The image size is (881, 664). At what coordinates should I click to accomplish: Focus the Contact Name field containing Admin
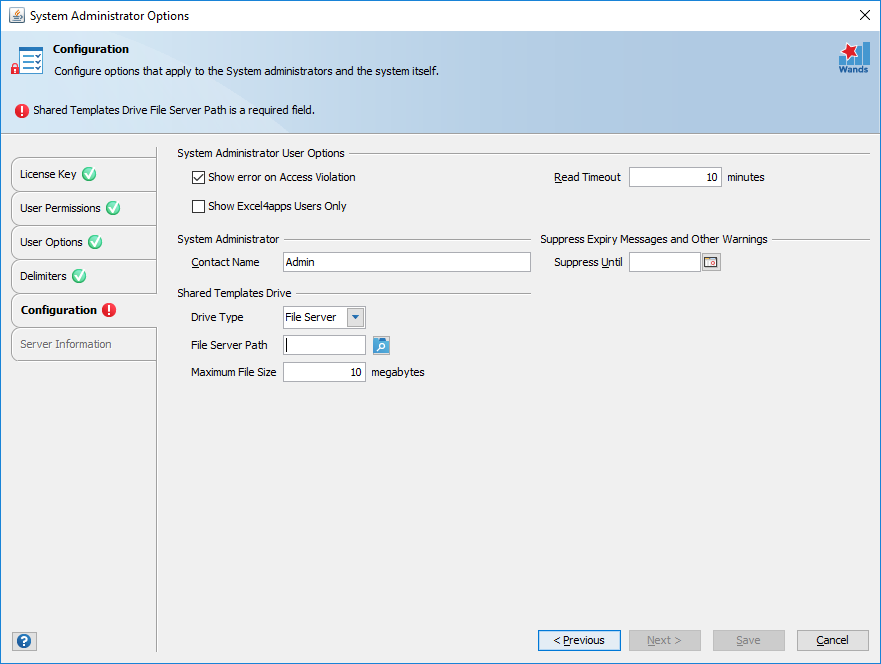[x=407, y=262]
